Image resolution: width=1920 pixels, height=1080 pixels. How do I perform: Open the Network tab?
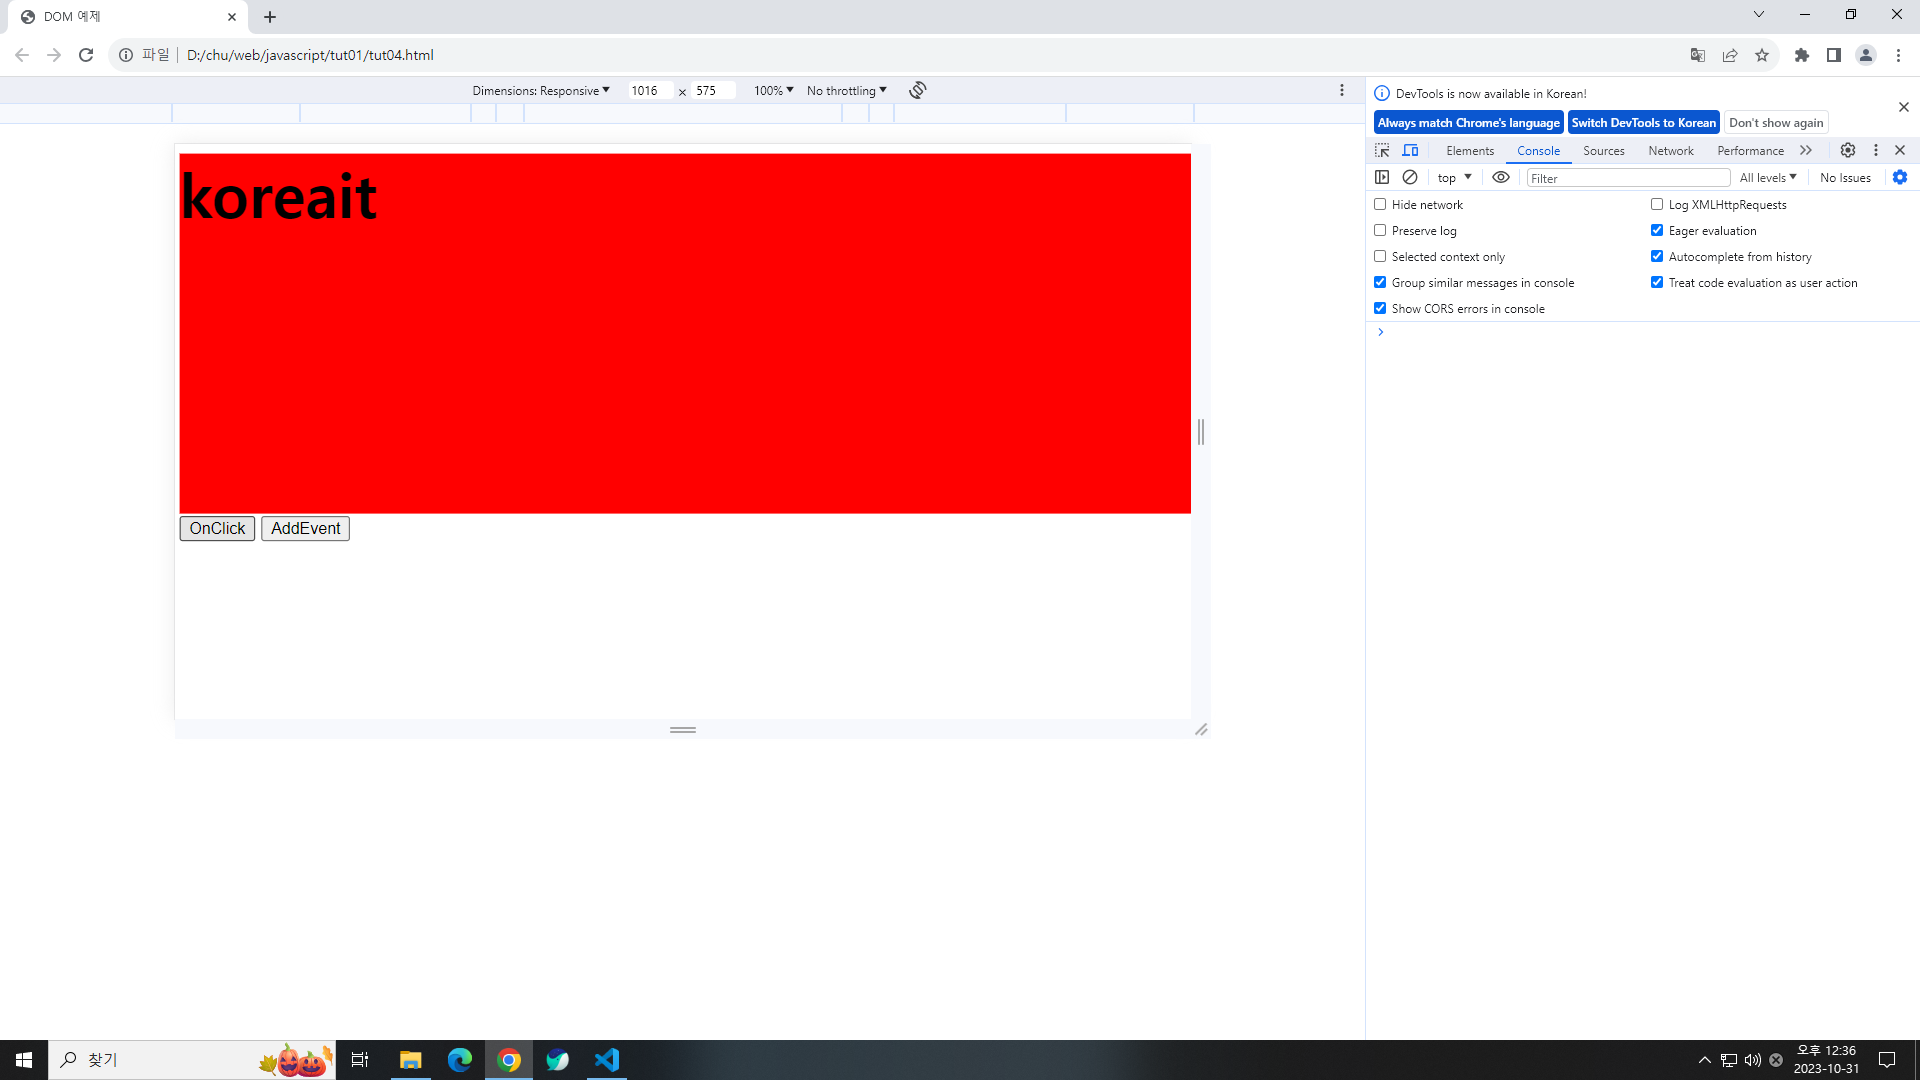[1671, 150]
